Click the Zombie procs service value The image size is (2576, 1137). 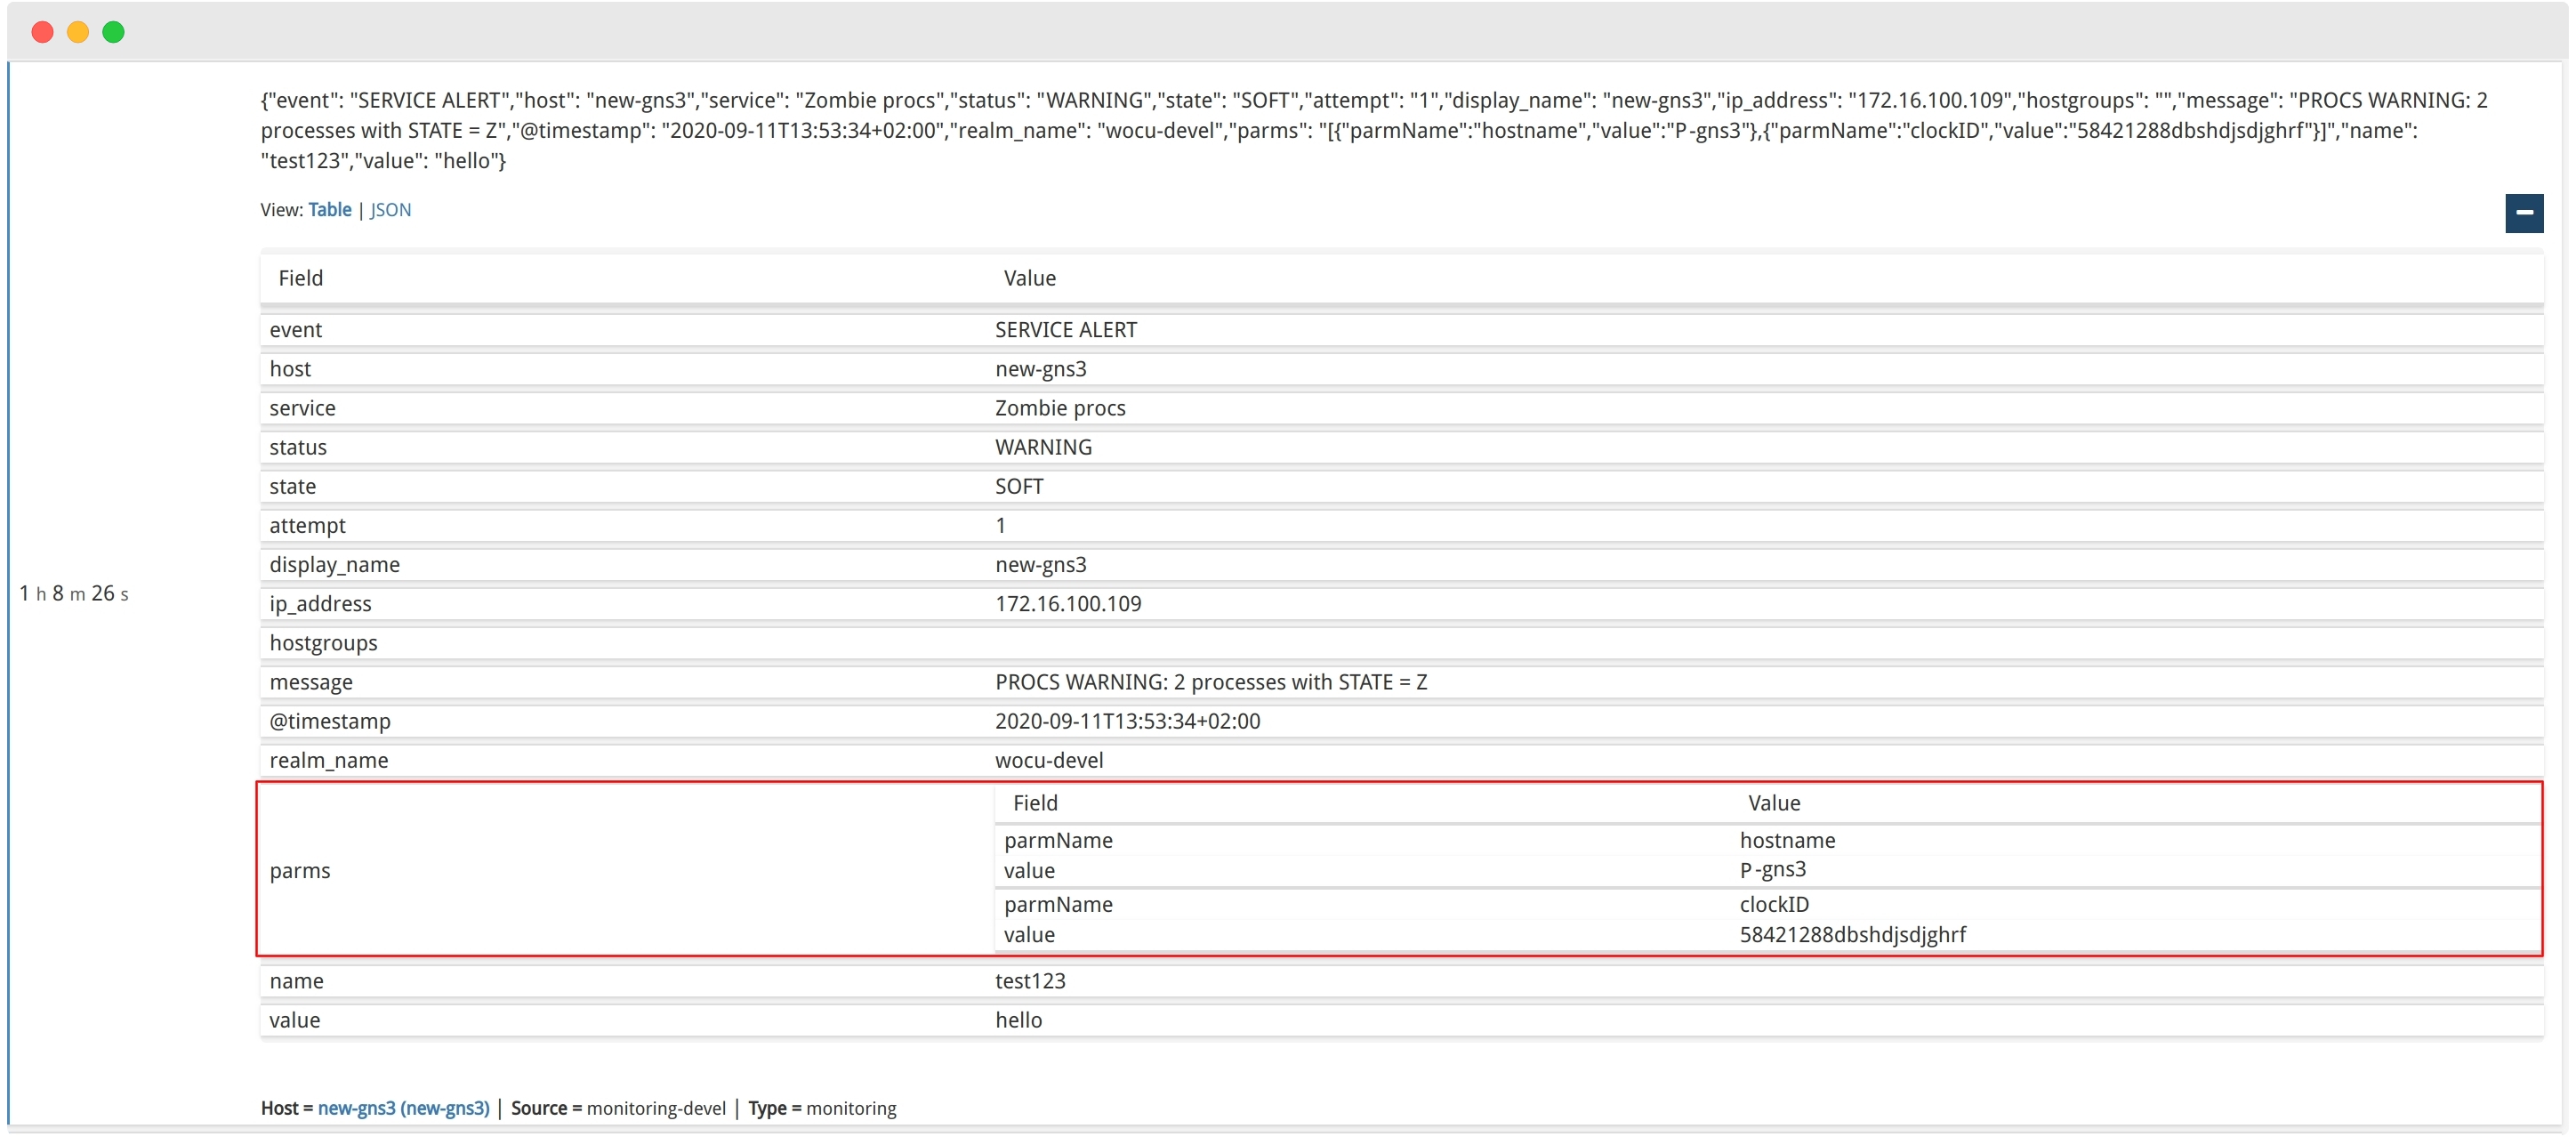coord(1059,408)
